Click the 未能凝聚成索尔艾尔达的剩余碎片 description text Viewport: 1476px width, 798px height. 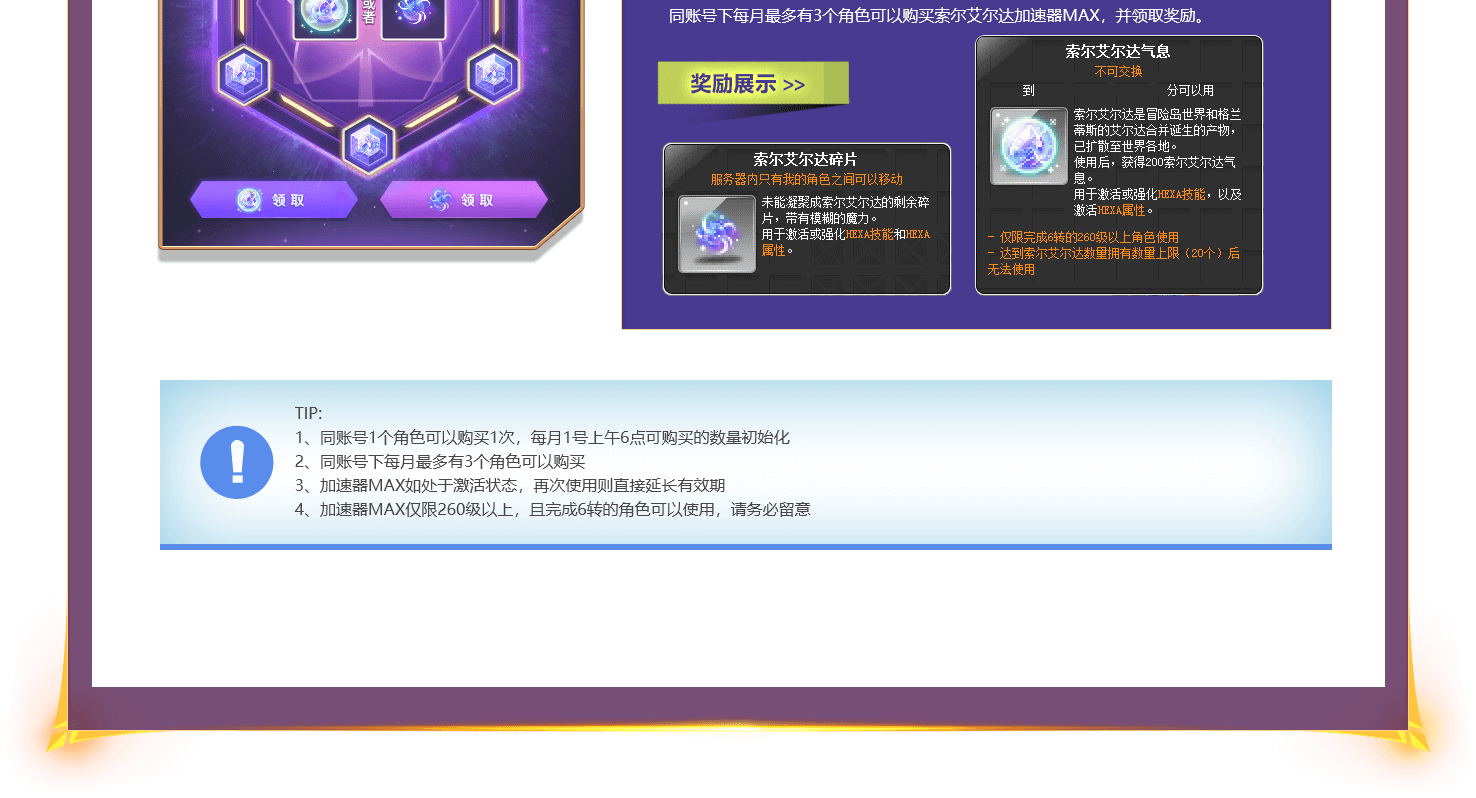[x=845, y=210]
